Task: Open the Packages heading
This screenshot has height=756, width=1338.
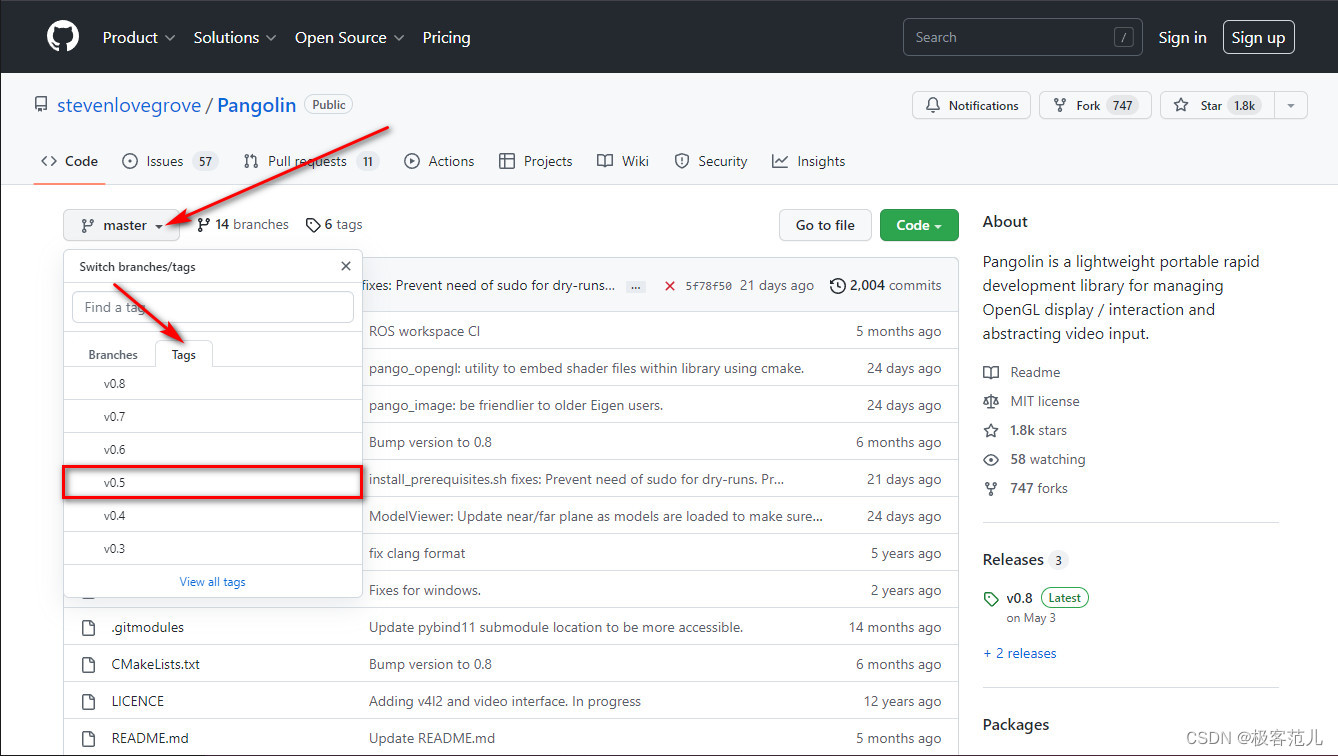Action: point(1015,724)
